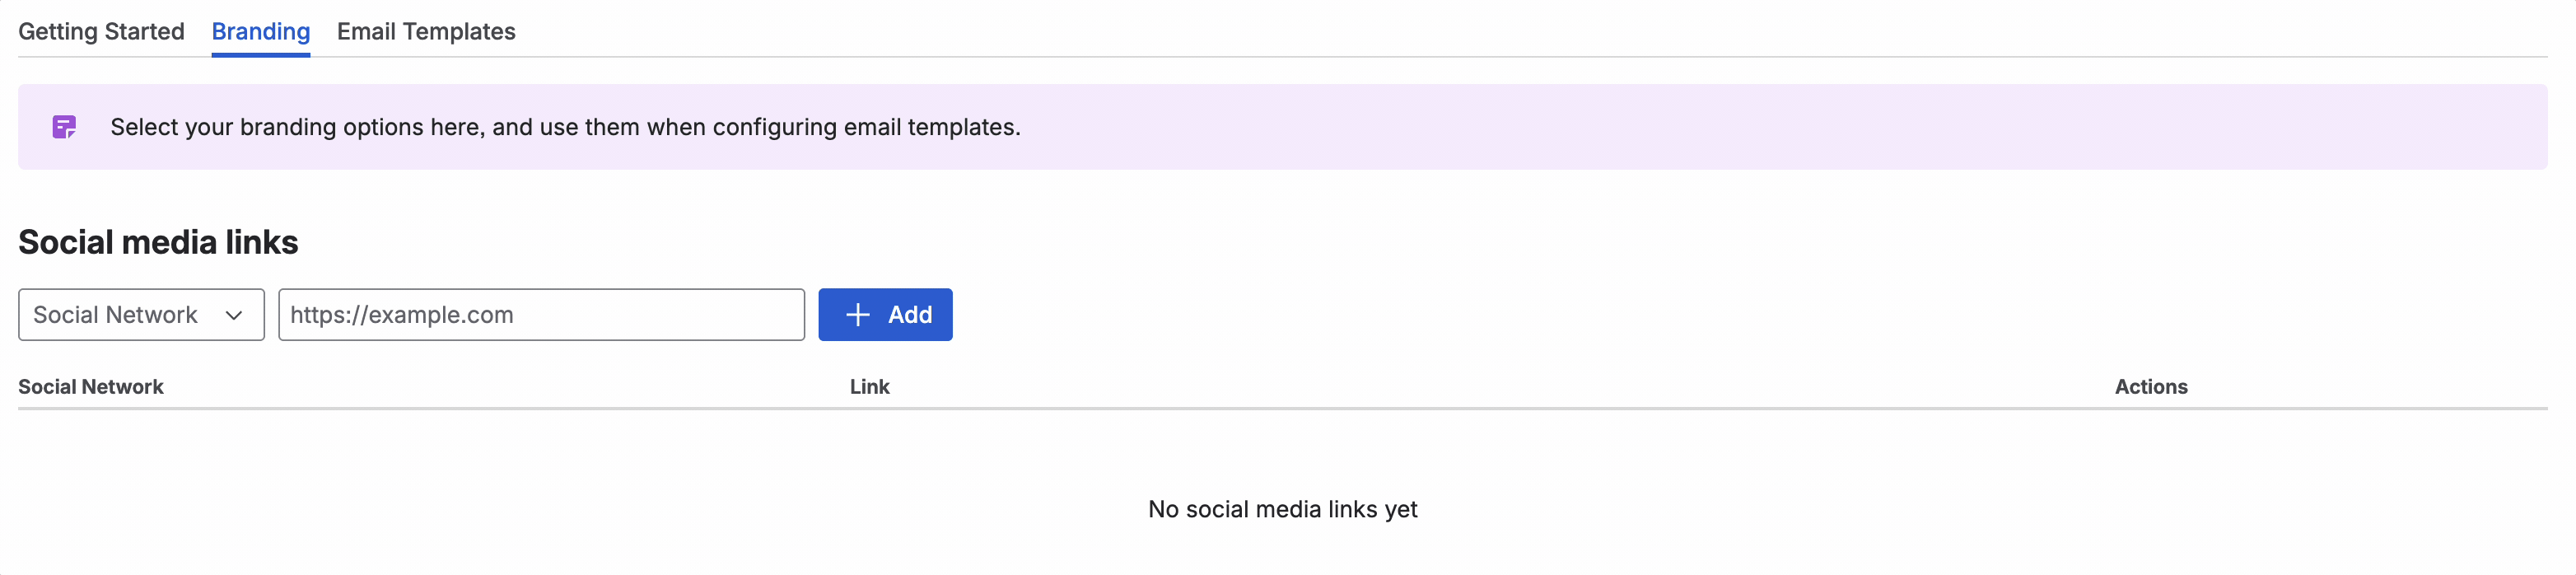The image size is (2576, 575).
Task: Switch to the Getting Started tab
Action: click(x=101, y=31)
